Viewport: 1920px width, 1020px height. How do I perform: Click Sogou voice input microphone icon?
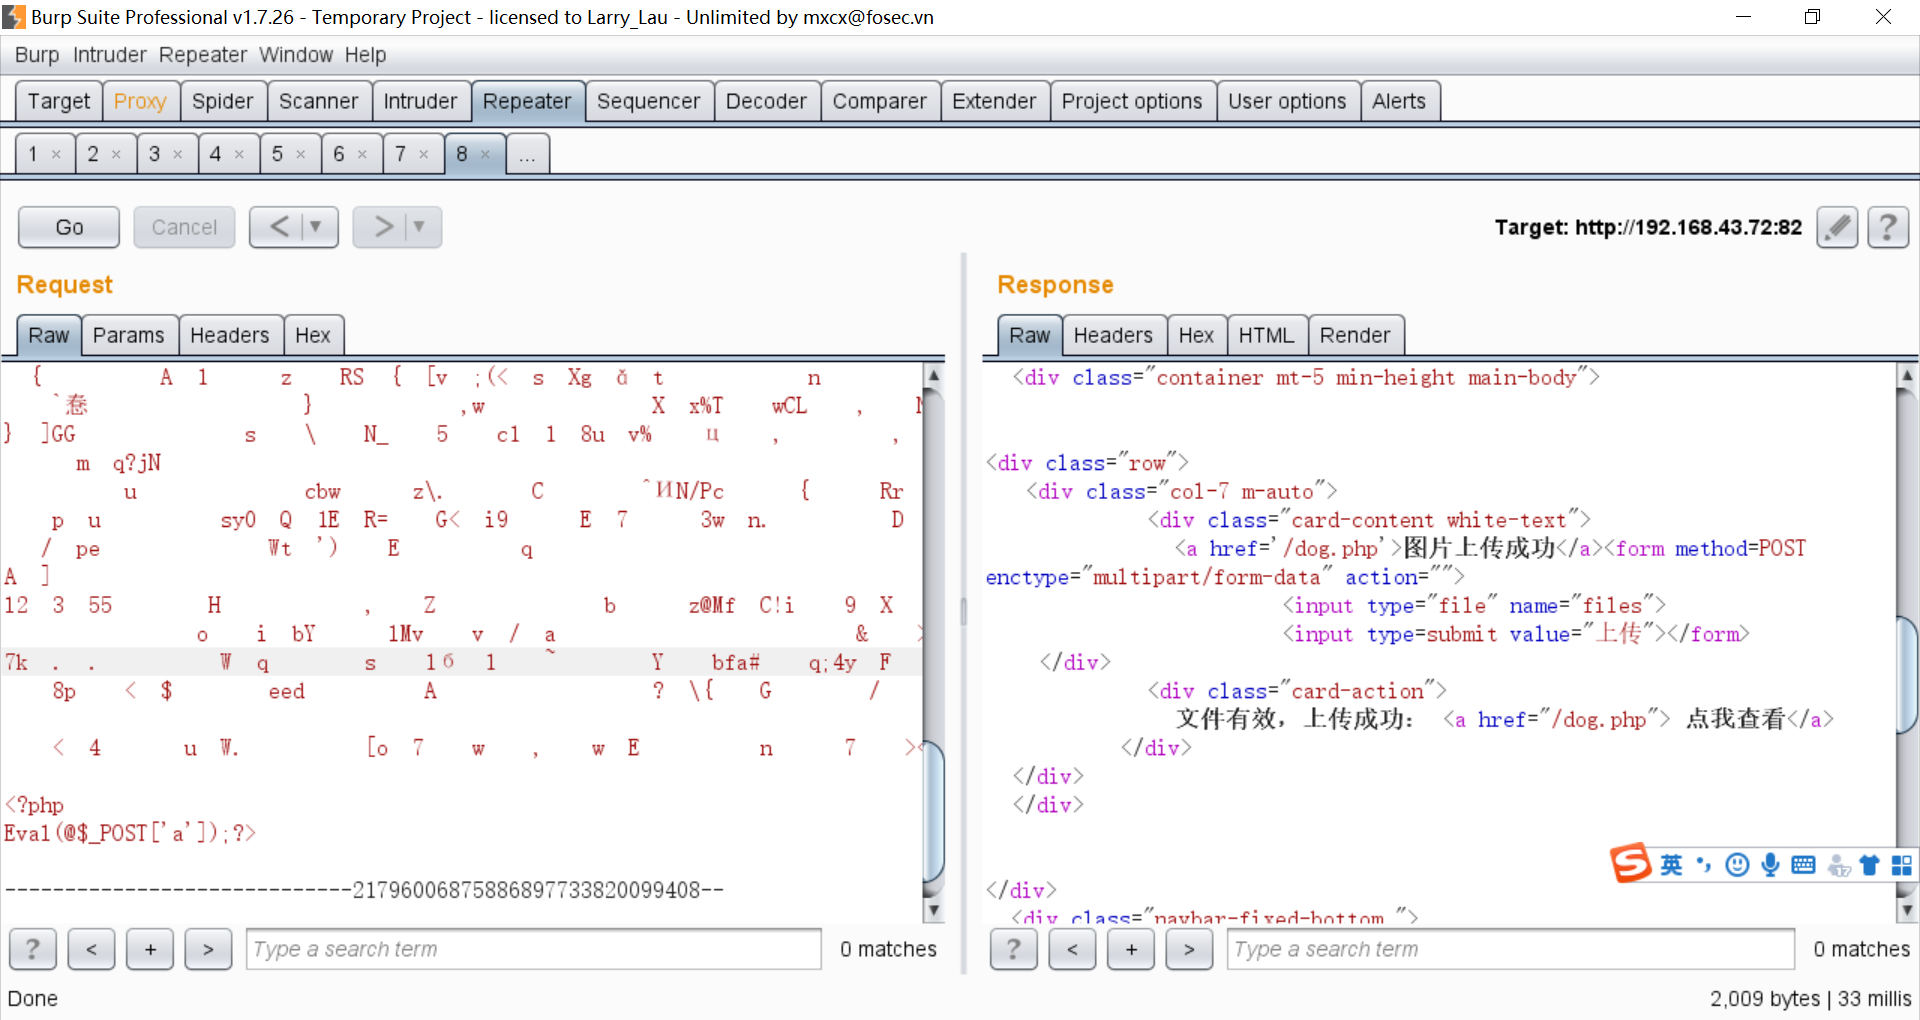tap(1770, 865)
